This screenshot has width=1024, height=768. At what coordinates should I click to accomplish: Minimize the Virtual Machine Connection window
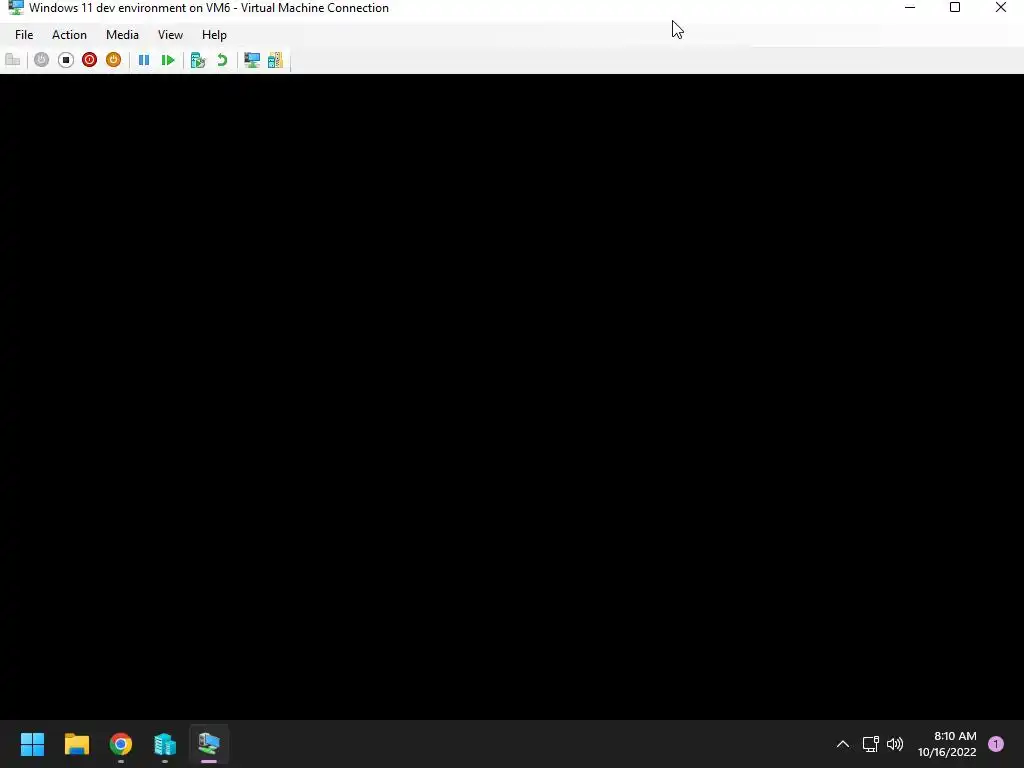910,8
